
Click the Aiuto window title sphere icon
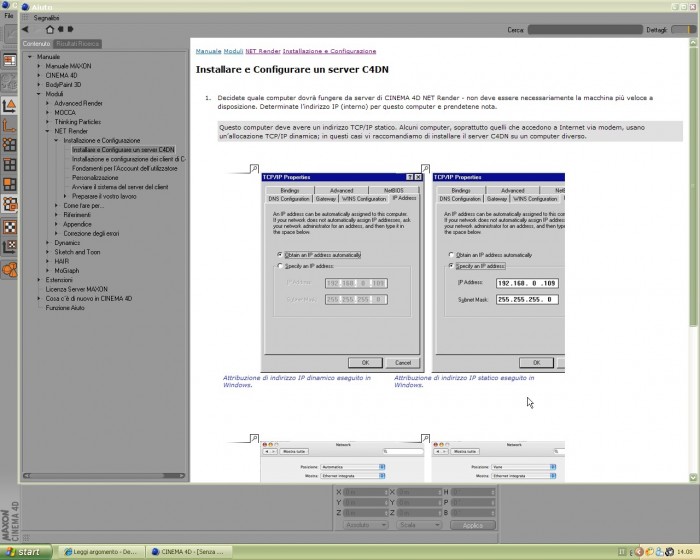[x=25, y=7]
